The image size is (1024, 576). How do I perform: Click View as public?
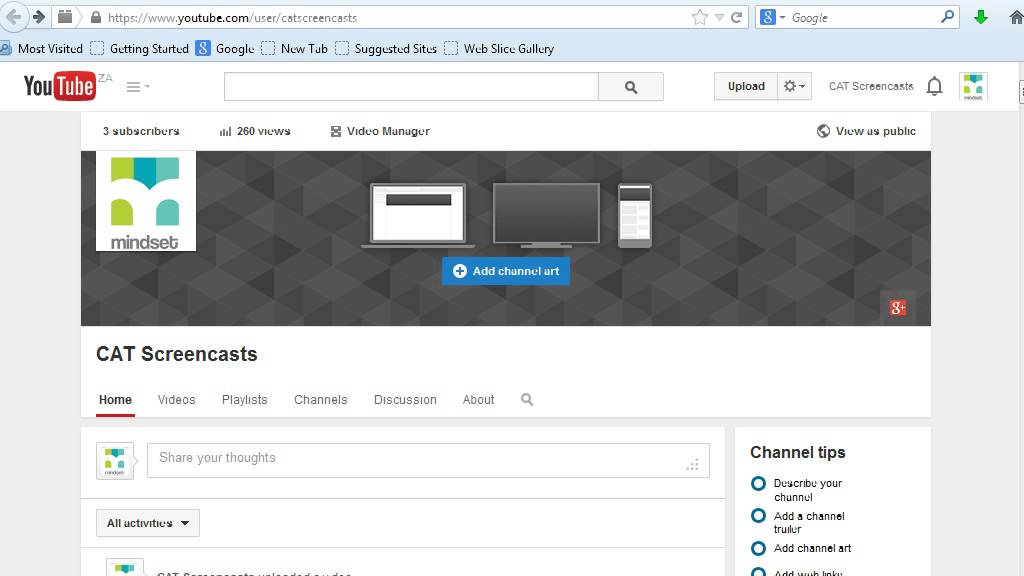(x=866, y=131)
